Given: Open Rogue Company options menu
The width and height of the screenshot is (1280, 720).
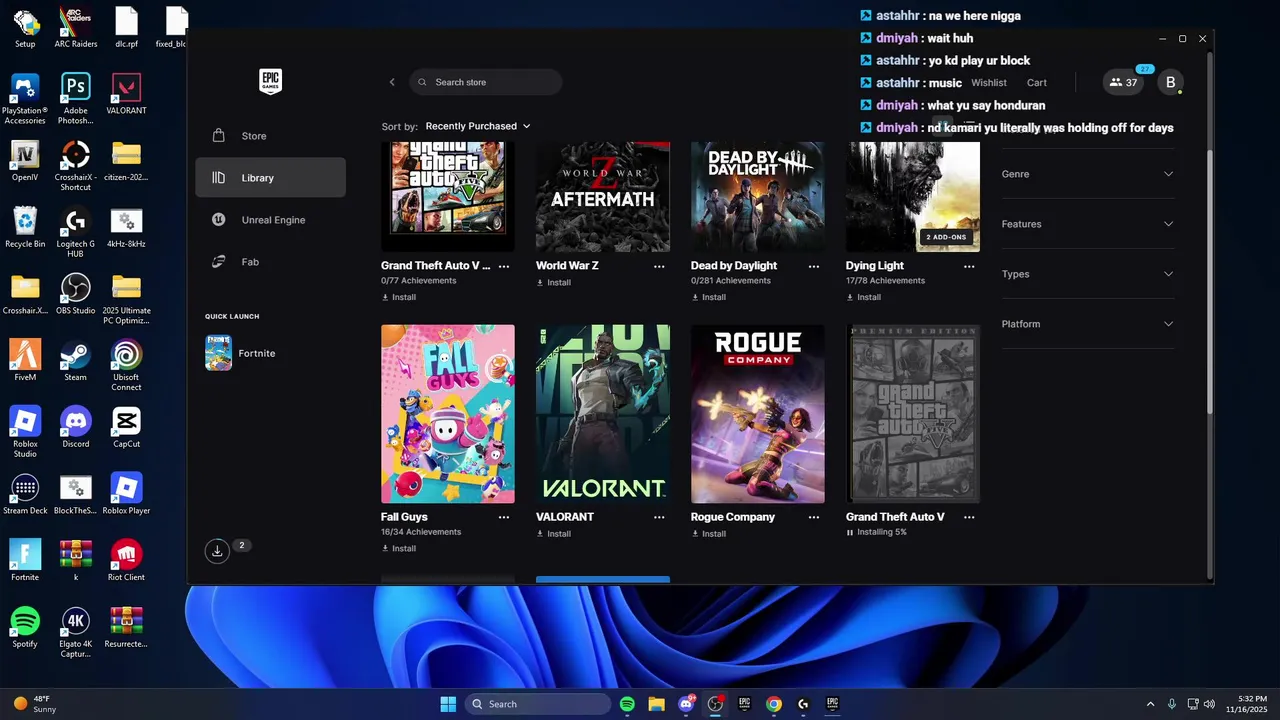Looking at the screenshot, I should pos(814,518).
